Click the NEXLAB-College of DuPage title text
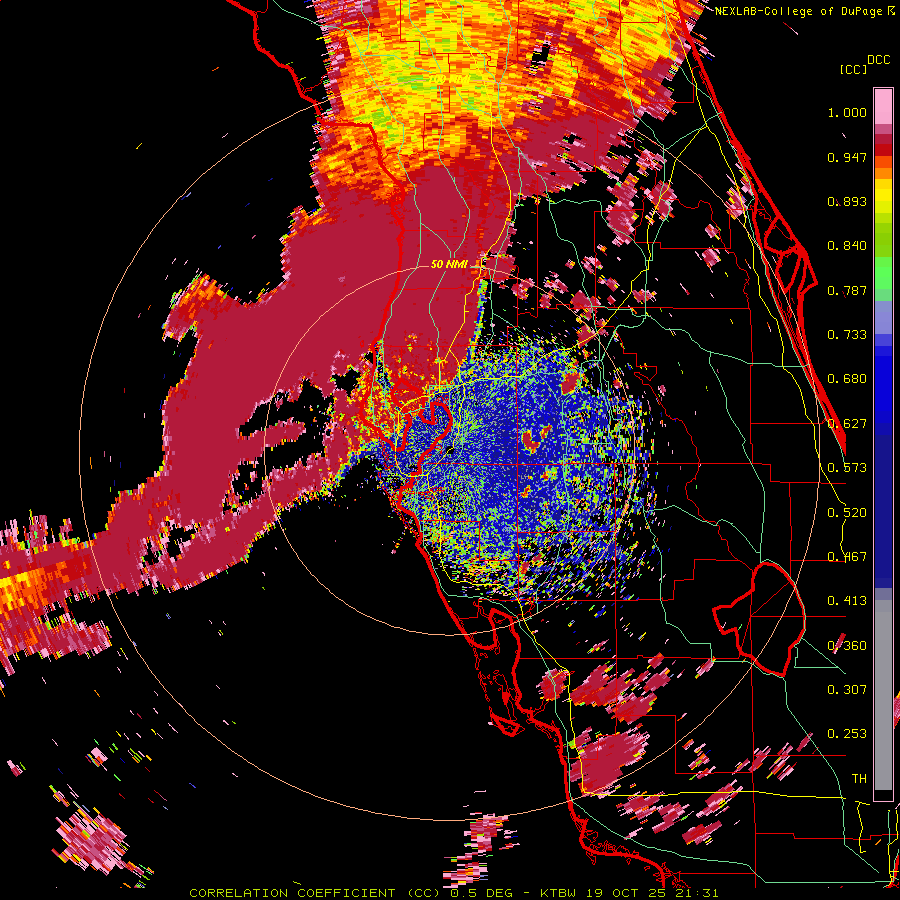 [801, 11]
